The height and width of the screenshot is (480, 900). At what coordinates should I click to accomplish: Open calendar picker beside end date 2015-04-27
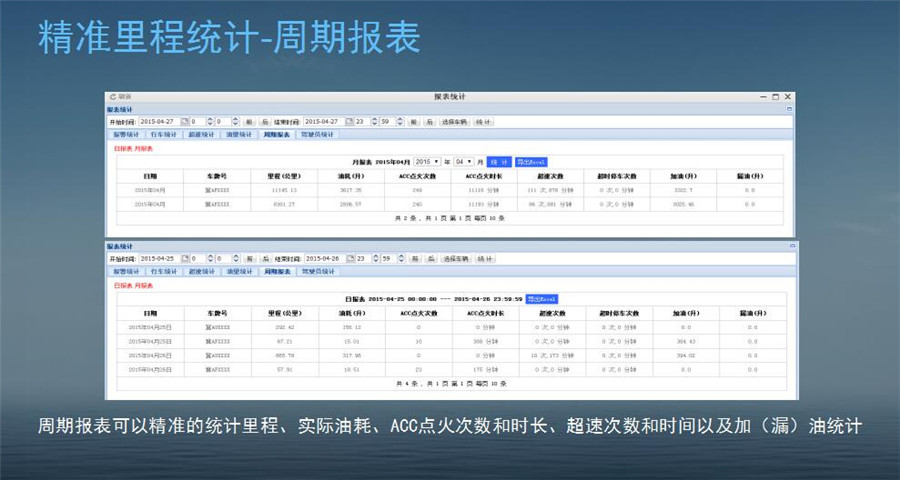[x=350, y=121]
